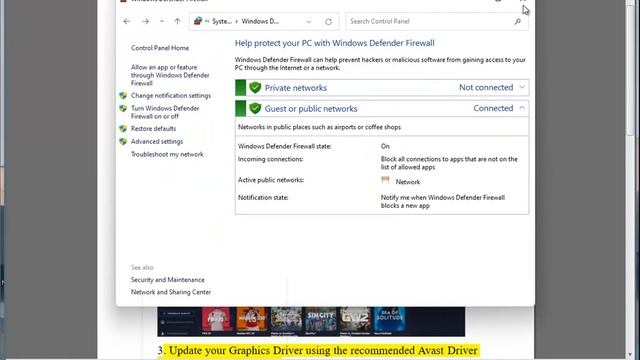
Task: Collapse the Guest or public networks section chevron
Action: pos(522,108)
